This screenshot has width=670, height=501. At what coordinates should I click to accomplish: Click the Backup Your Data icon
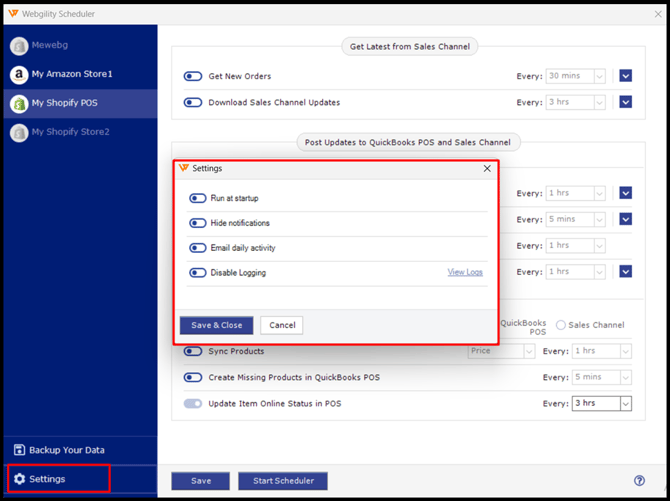(19, 450)
